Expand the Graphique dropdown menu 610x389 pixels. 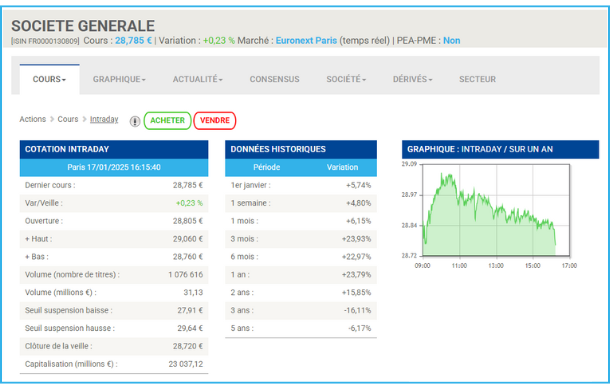pos(119,79)
